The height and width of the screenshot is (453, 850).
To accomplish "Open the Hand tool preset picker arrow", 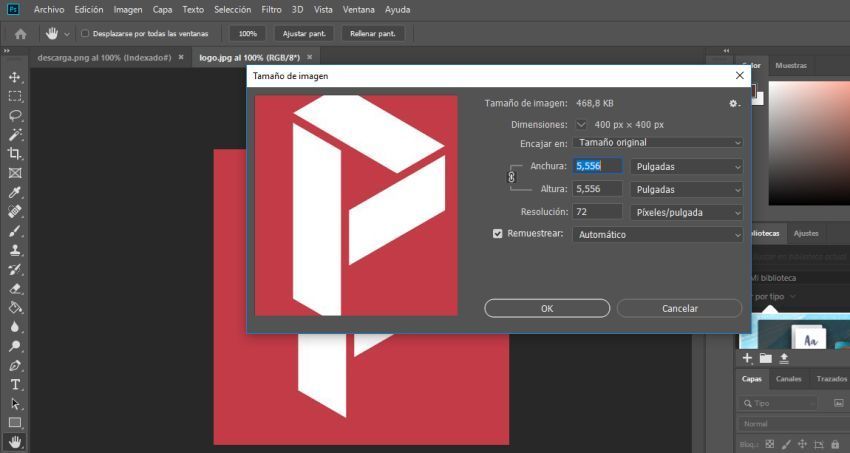I will tap(67, 34).
